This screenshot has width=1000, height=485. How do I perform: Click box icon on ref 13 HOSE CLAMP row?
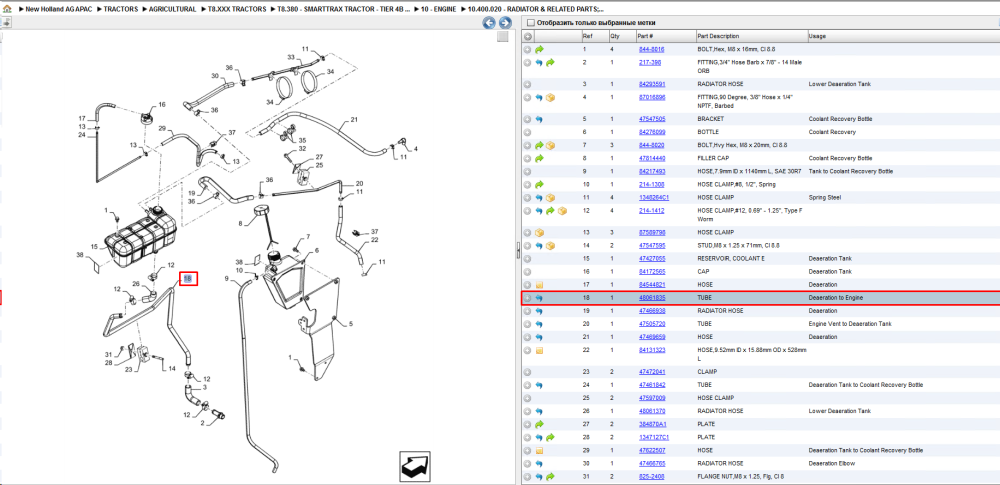540,232
